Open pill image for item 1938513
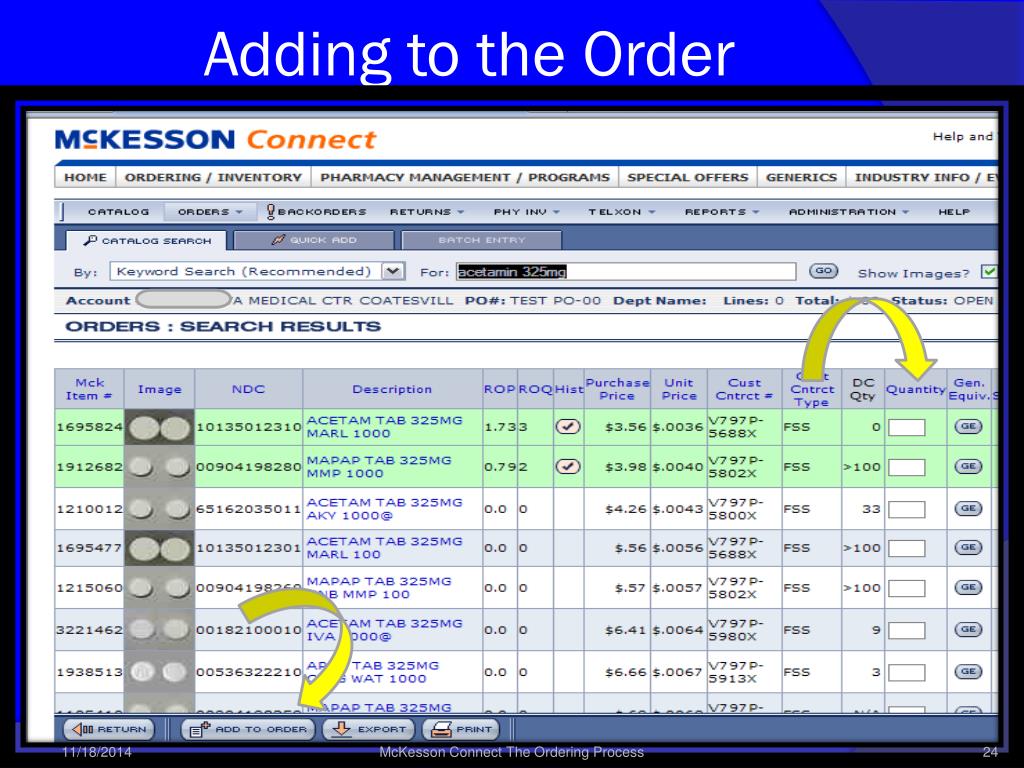The height and width of the screenshot is (768, 1024). pyautogui.click(x=159, y=671)
